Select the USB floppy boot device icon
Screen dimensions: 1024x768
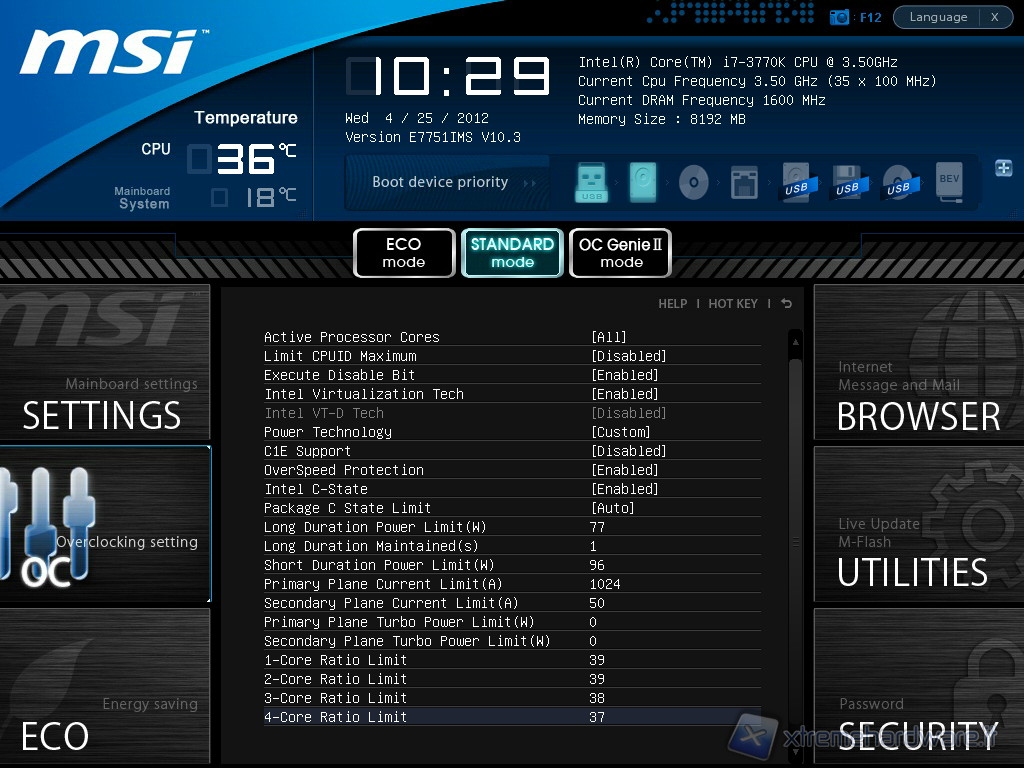[x=846, y=183]
